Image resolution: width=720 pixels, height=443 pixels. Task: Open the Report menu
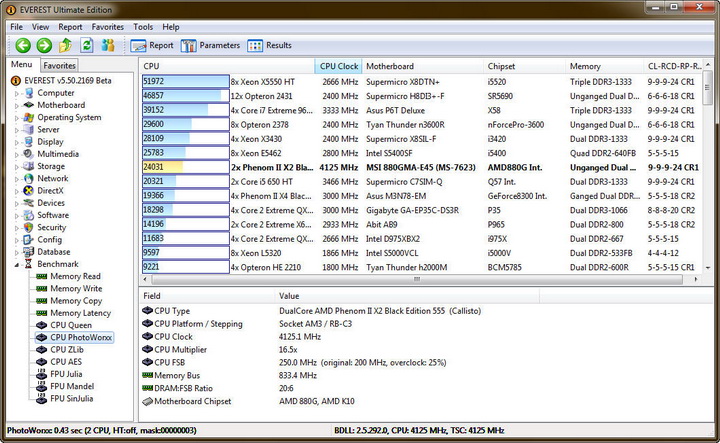pyautogui.click(x=70, y=27)
